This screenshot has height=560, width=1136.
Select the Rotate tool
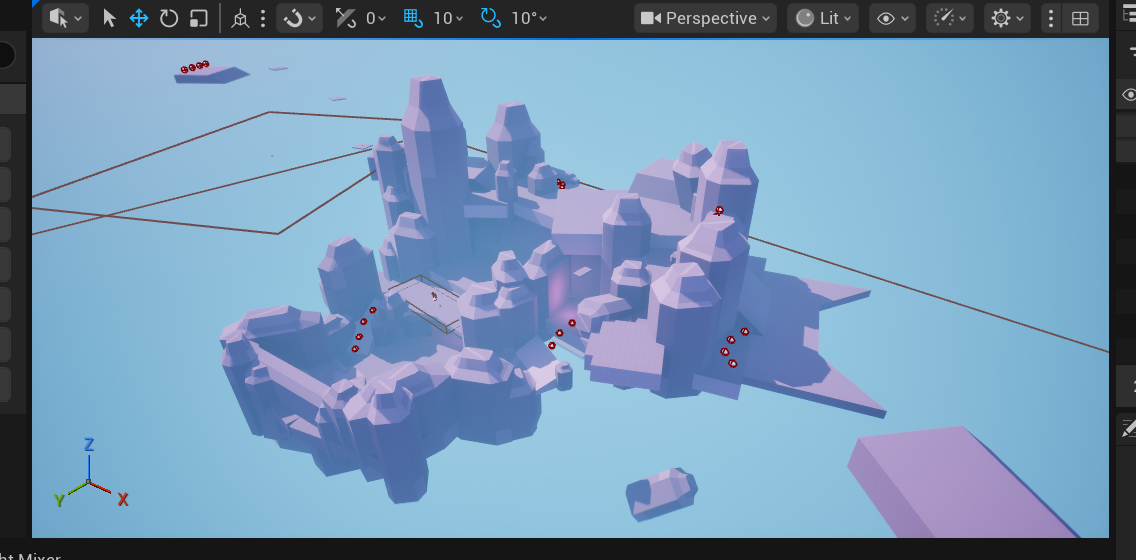coord(169,18)
